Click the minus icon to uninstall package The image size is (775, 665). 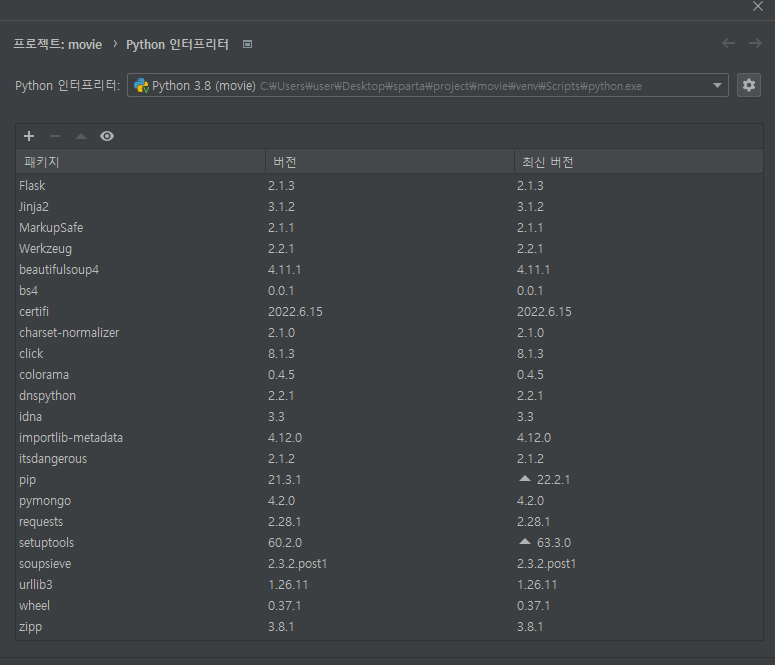pos(55,136)
